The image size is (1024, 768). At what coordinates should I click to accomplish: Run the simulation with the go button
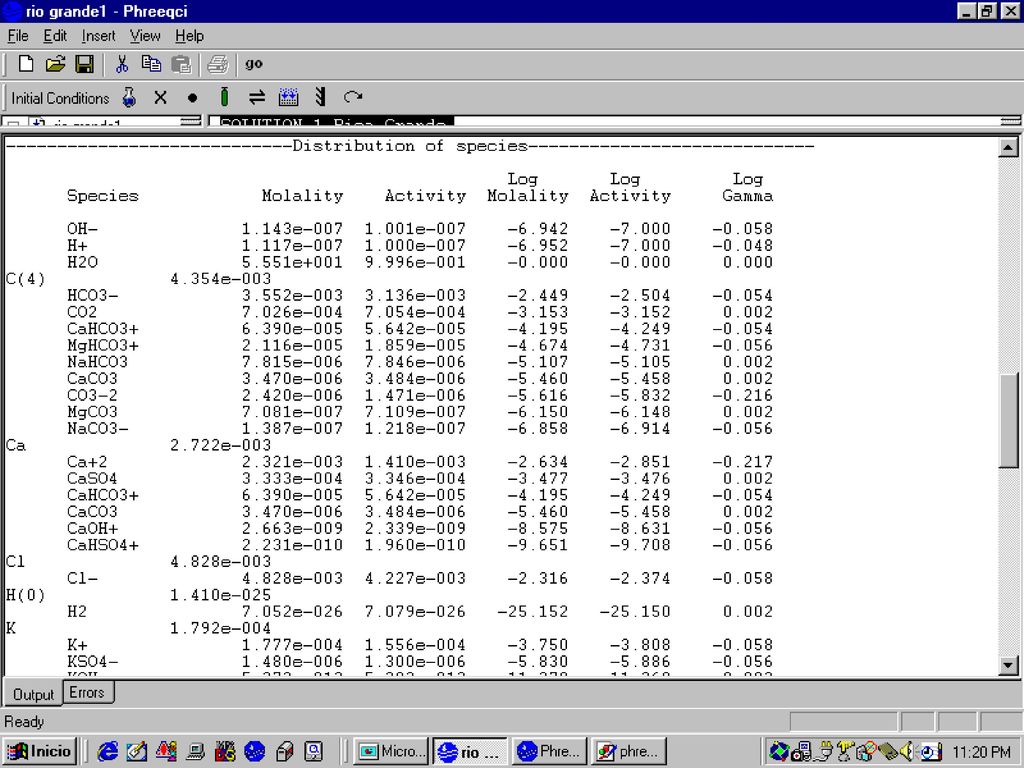[254, 64]
